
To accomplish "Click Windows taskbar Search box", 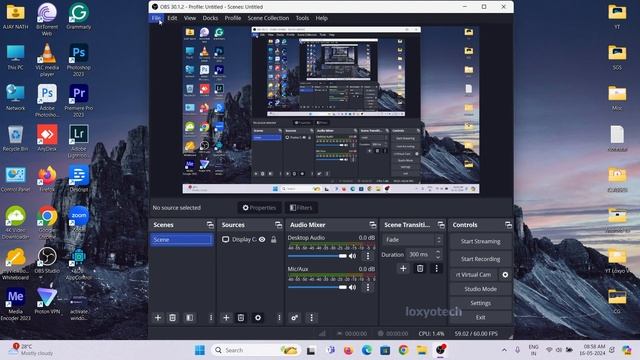I will click(256, 350).
